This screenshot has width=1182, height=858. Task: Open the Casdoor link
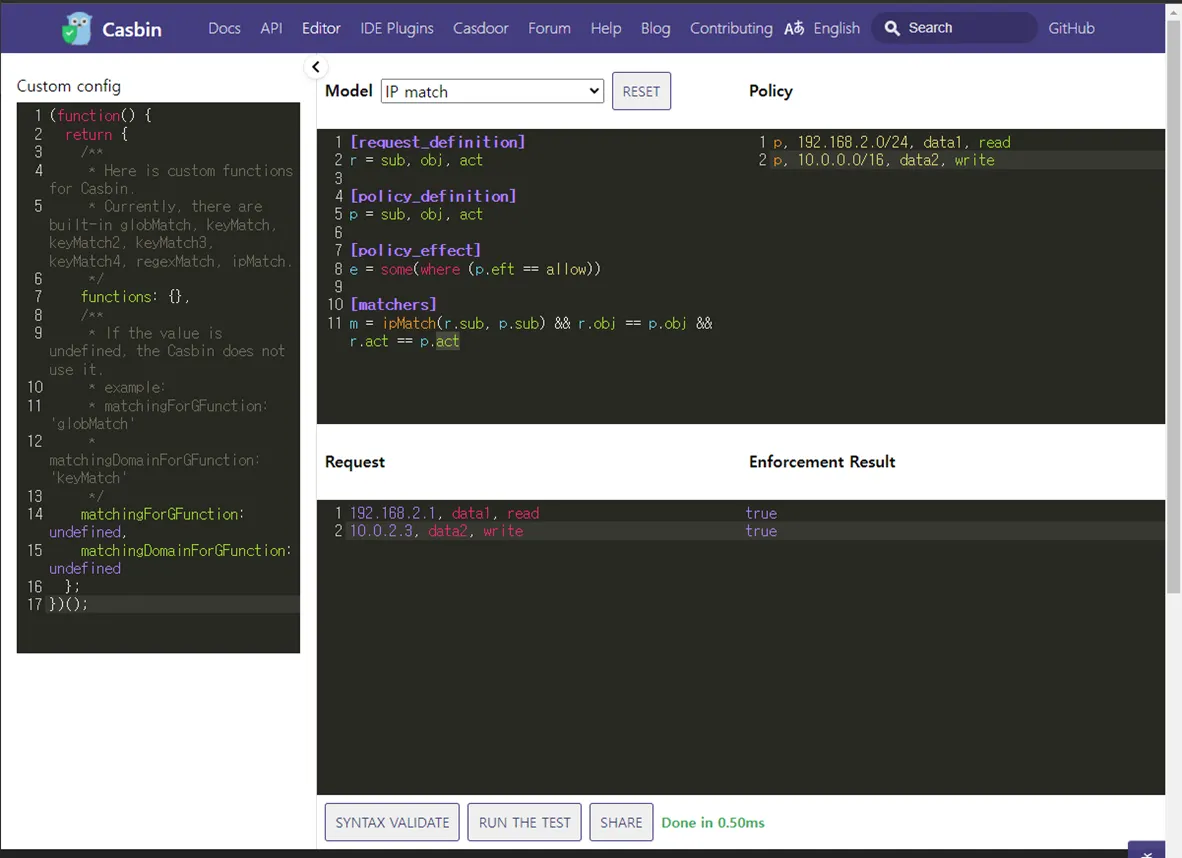click(481, 28)
